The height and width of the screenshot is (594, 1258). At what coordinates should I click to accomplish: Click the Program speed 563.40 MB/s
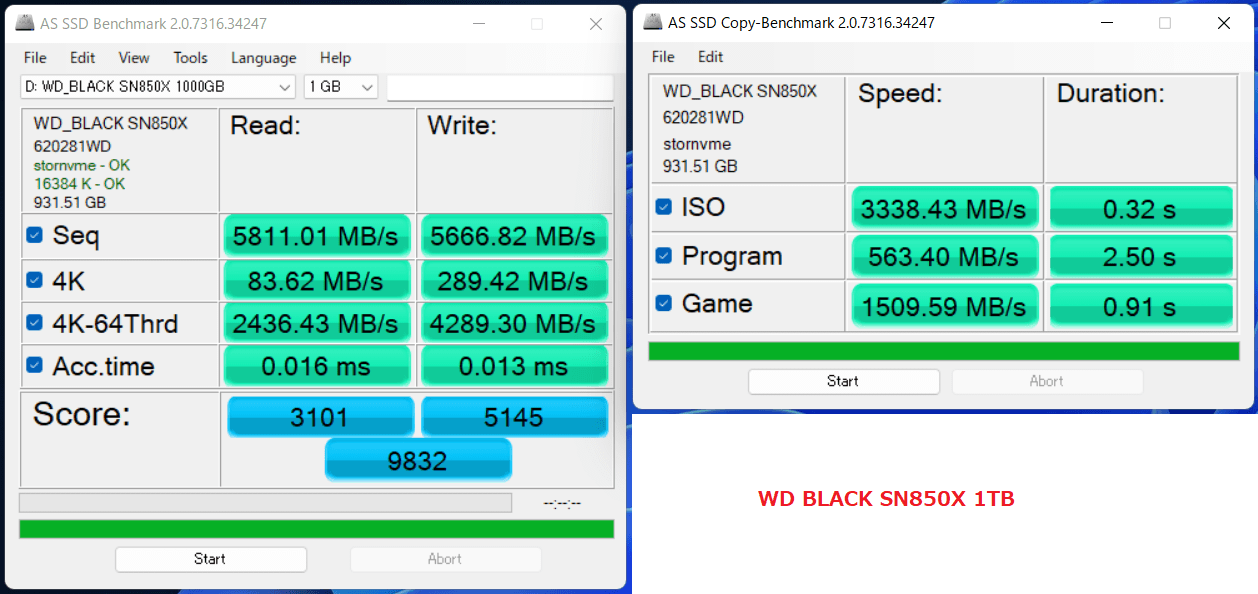(x=945, y=256)
